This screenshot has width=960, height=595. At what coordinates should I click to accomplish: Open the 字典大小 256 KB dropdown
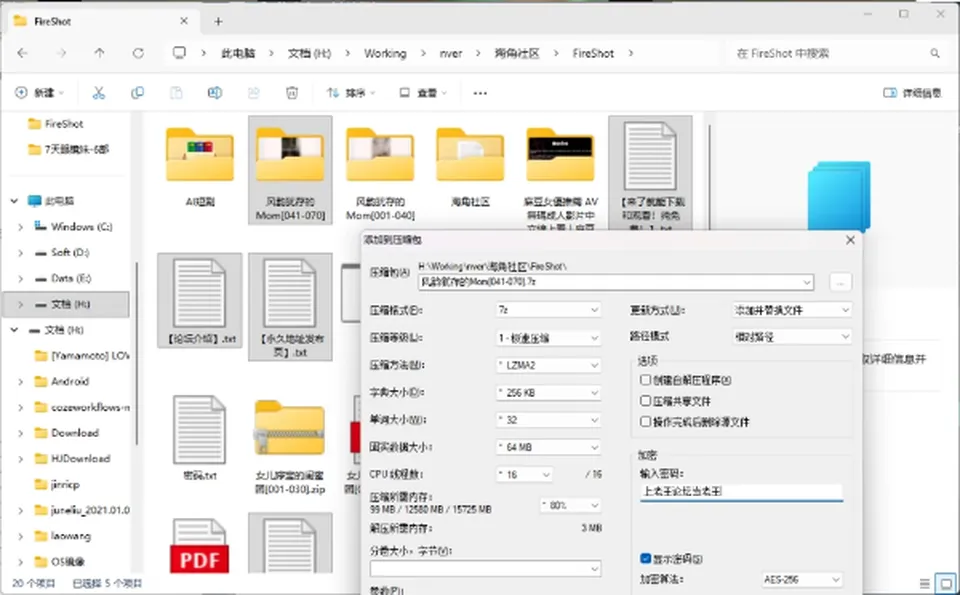(548, 392)
